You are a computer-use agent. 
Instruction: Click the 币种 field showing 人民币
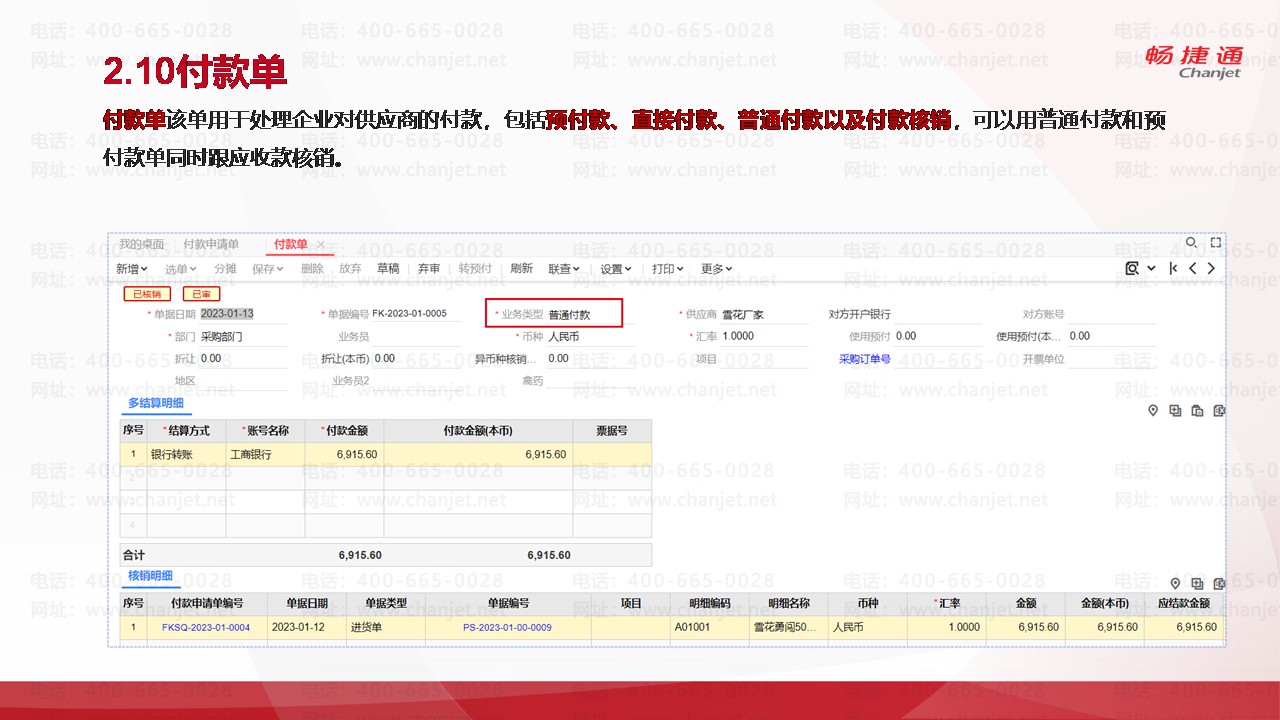coord(590,337)
